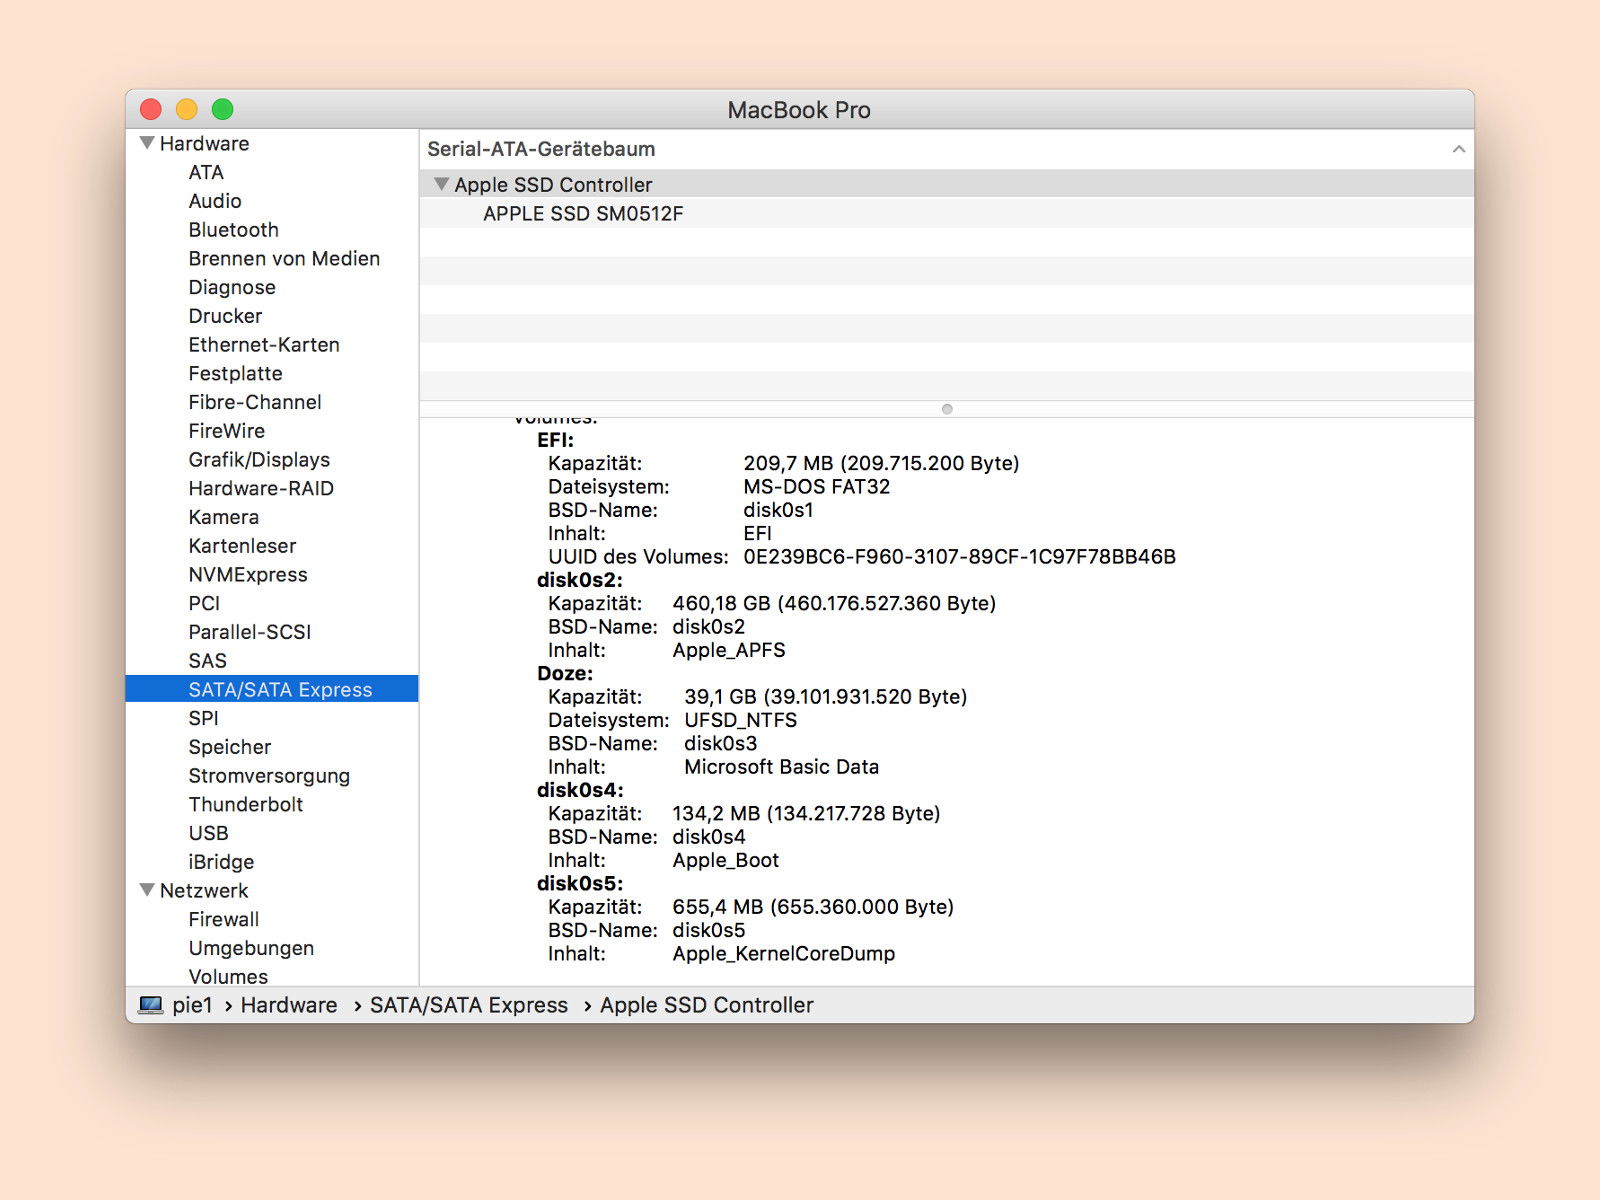Click the Doze volume heading
The width and height of the screenshot is (1600, 1200).
tap(565, 673)
